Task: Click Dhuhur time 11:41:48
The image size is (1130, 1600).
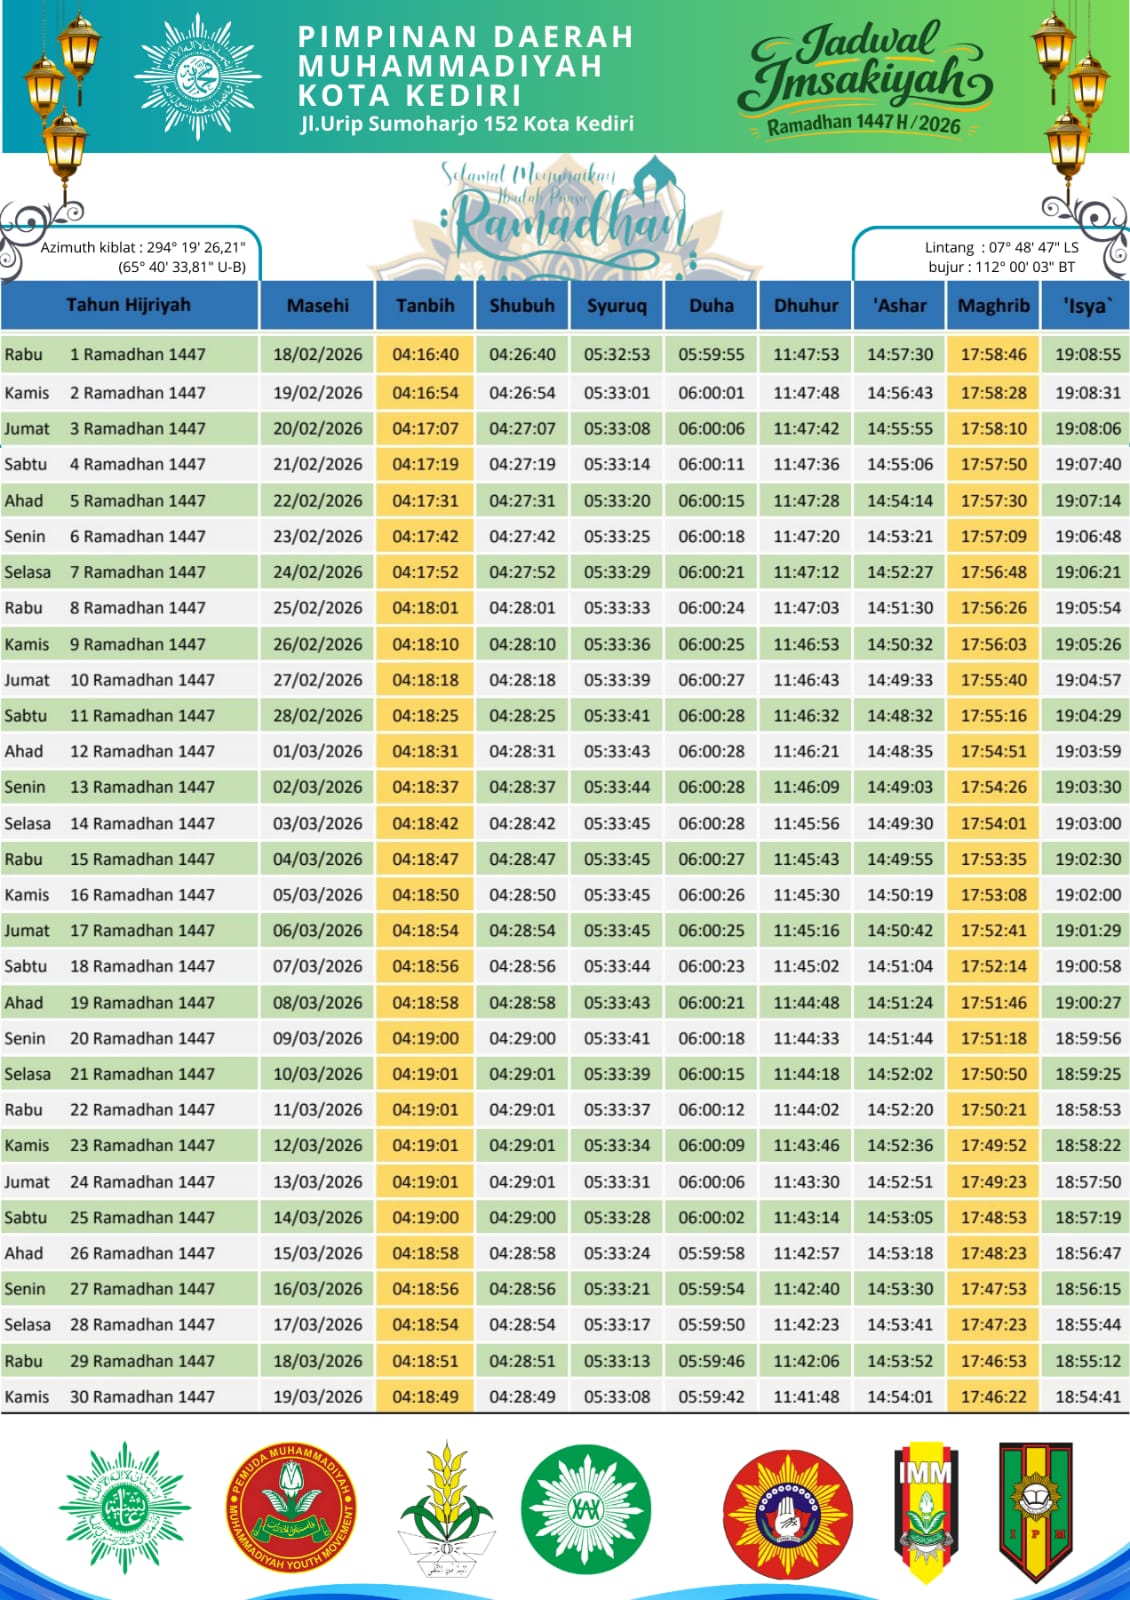Action: click(806, 1397)
